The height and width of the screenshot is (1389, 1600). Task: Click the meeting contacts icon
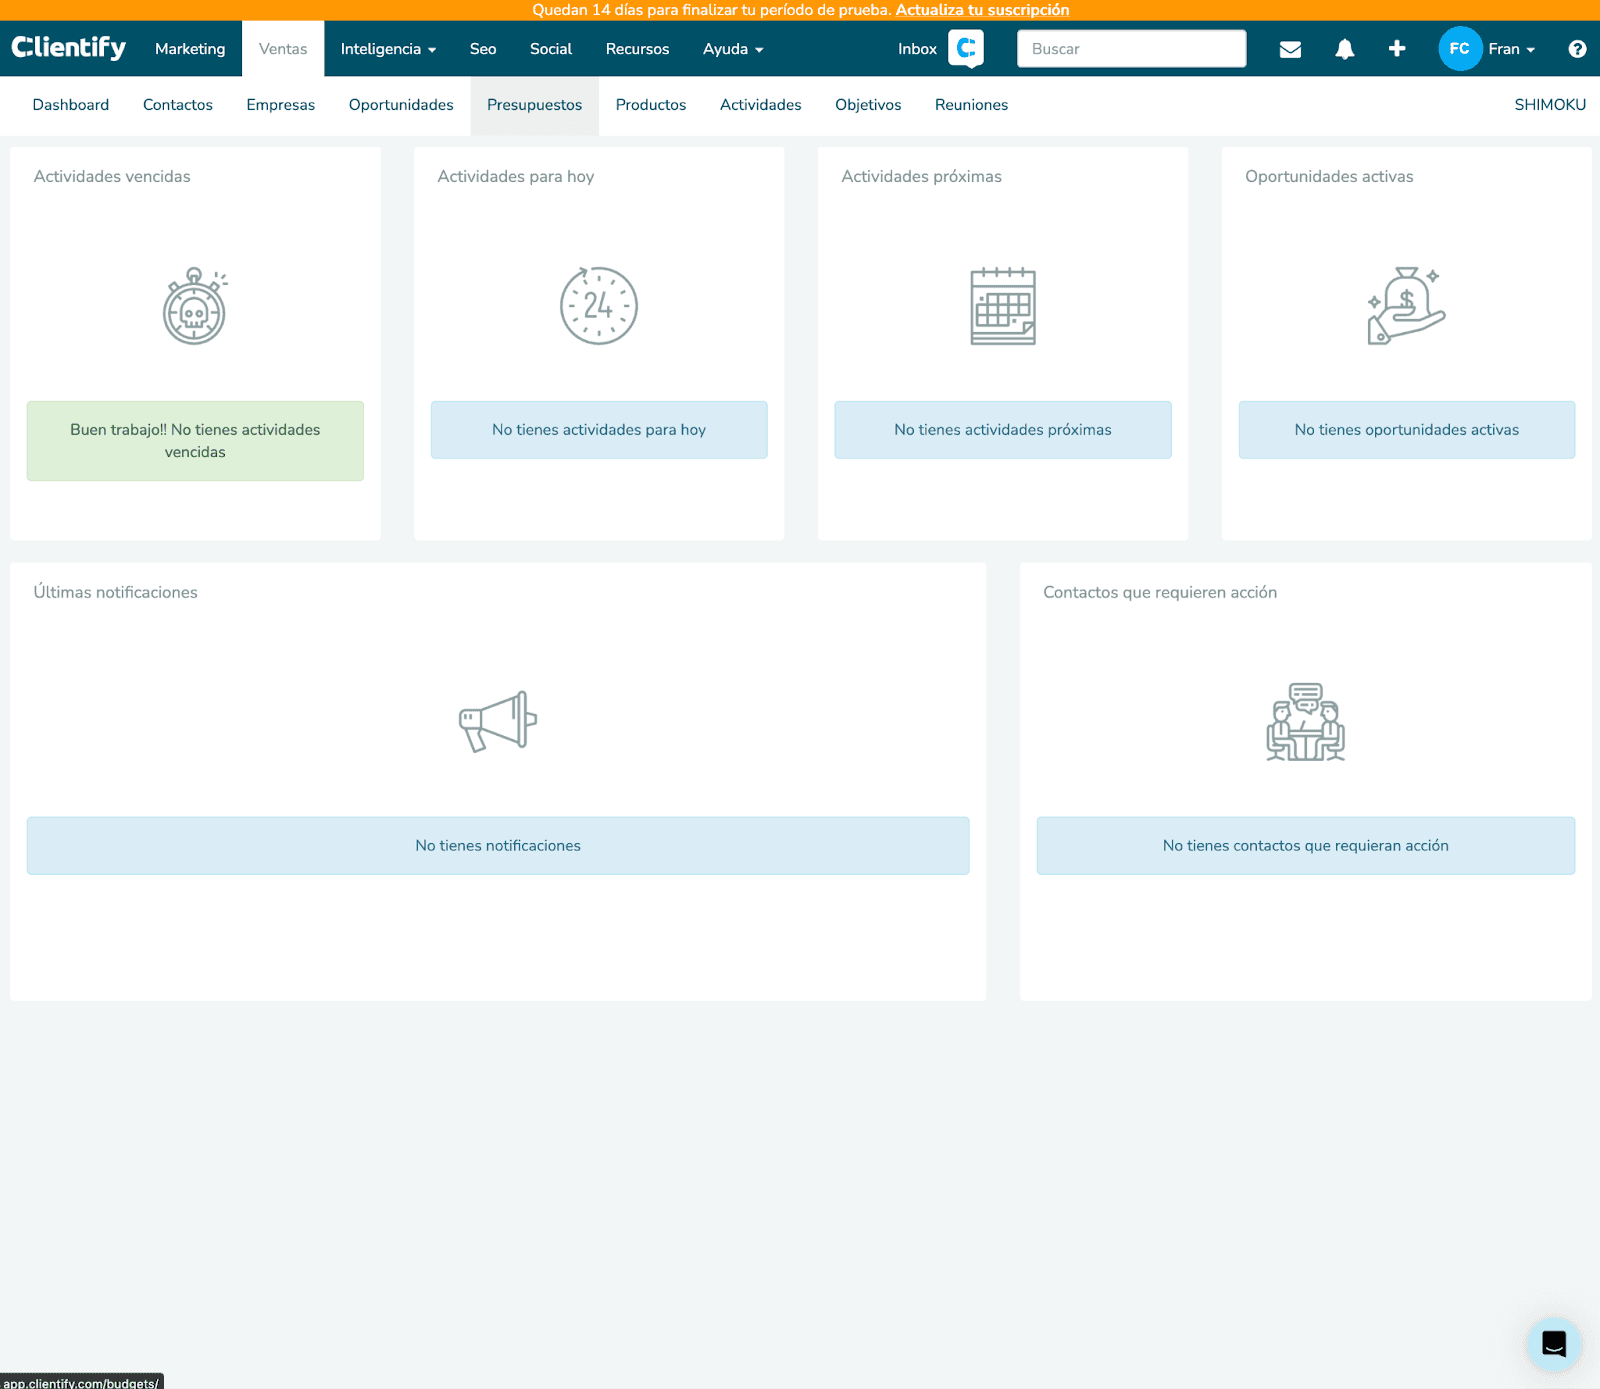click(1305, 722)
